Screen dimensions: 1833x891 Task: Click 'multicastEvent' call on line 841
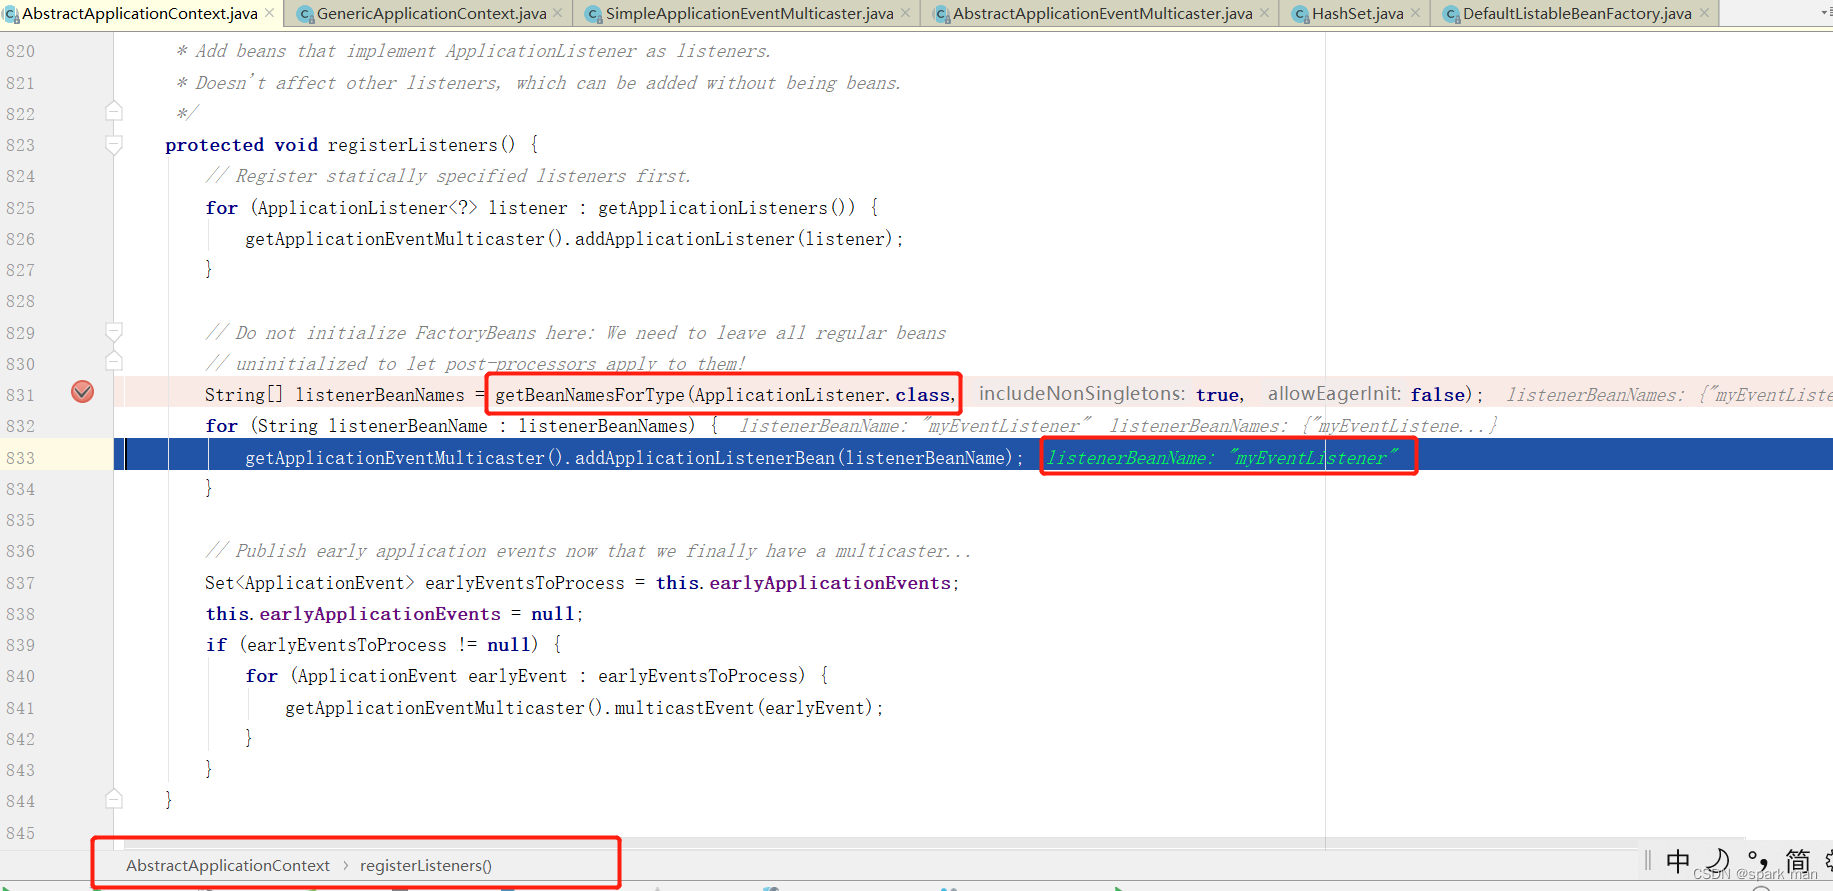click(x=684, y=708)
